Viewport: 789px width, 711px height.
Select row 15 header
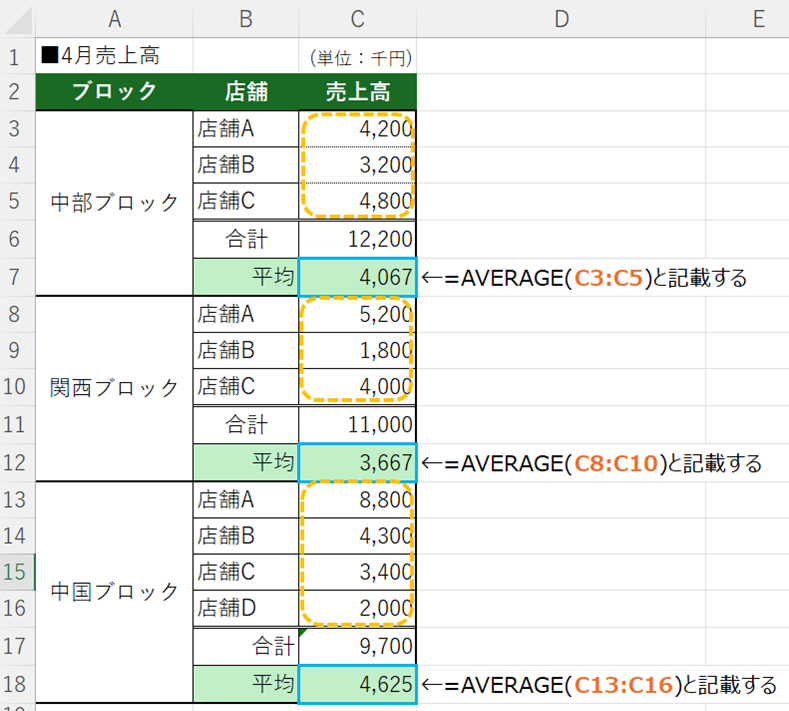[x=17, y=571]
